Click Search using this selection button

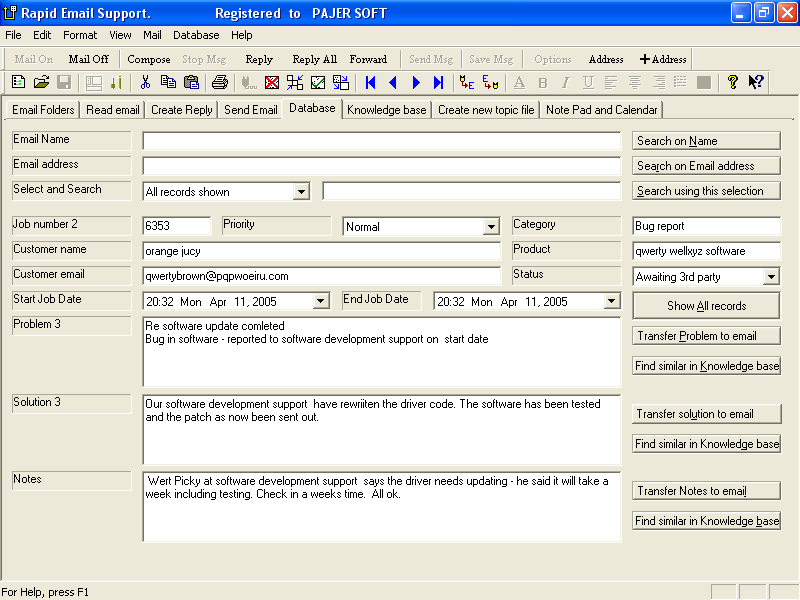point(706,191)
